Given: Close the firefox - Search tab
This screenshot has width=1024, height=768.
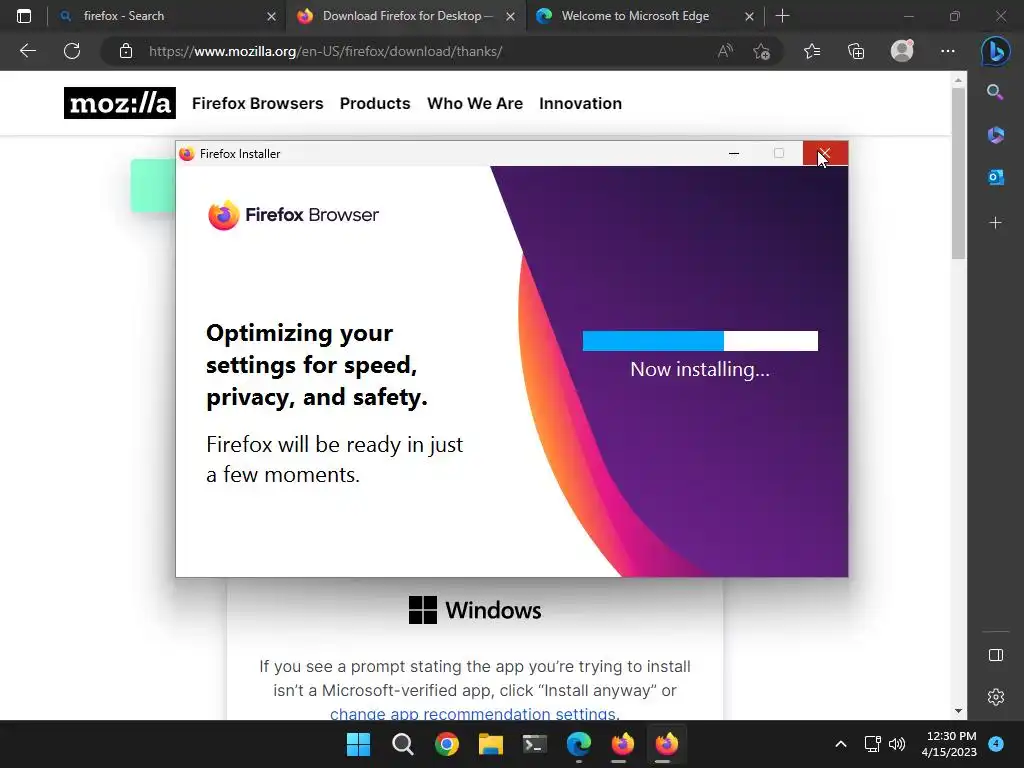Looking at the screenshot, I should (271, 16).
